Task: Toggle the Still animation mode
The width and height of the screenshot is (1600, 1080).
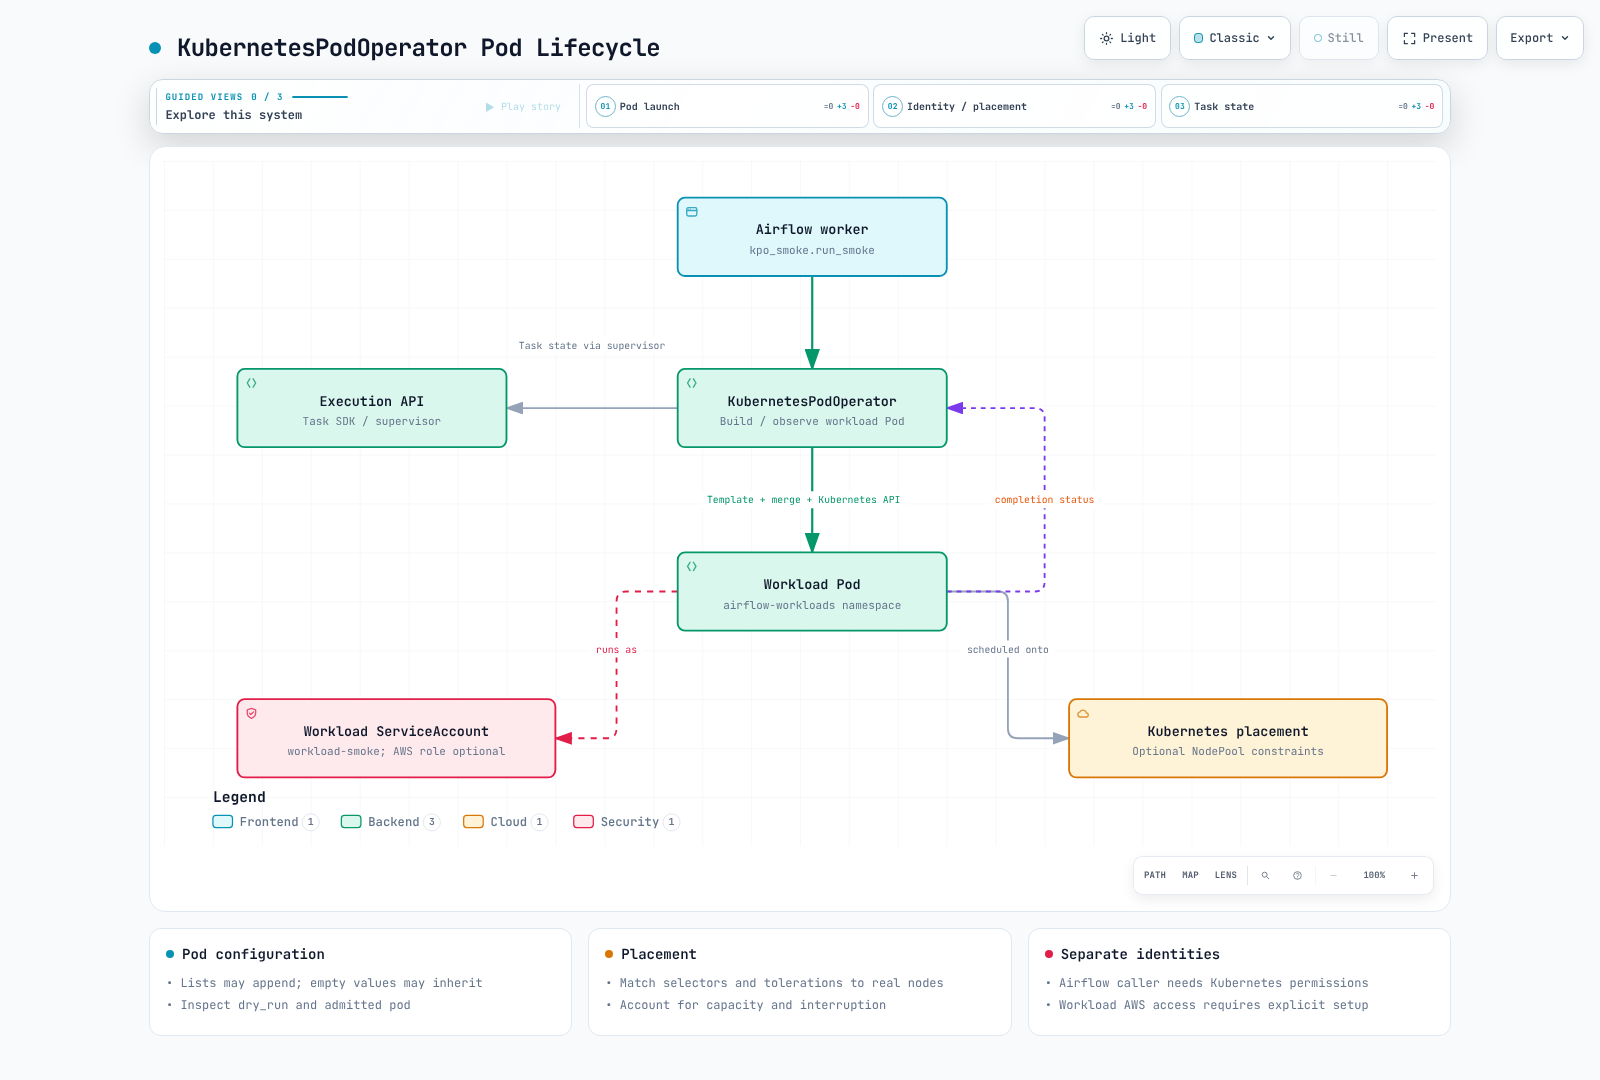Action: click(x=1339, y=38)
